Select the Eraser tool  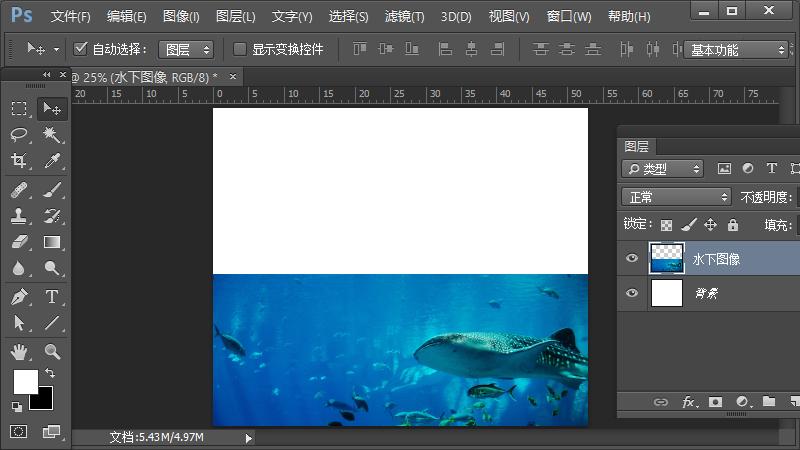click(19, 242)
